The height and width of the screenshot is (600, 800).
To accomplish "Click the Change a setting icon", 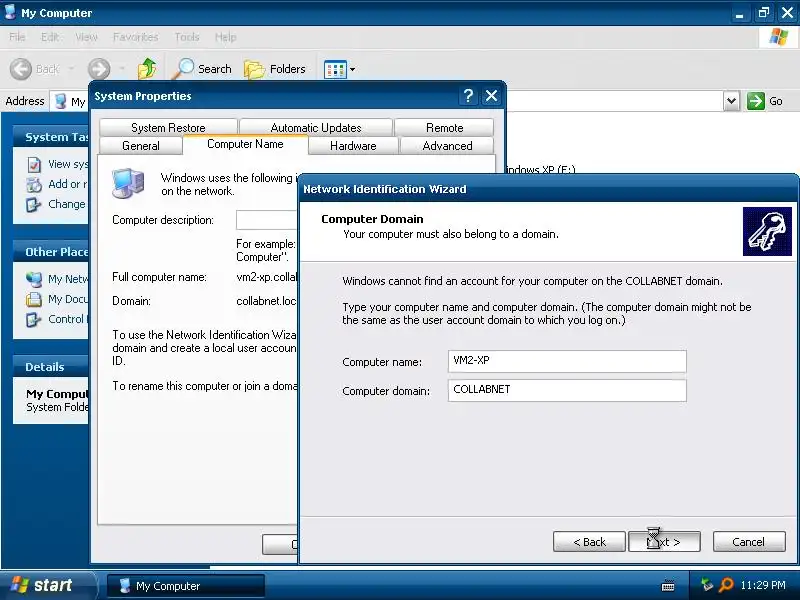I will 34,204.
